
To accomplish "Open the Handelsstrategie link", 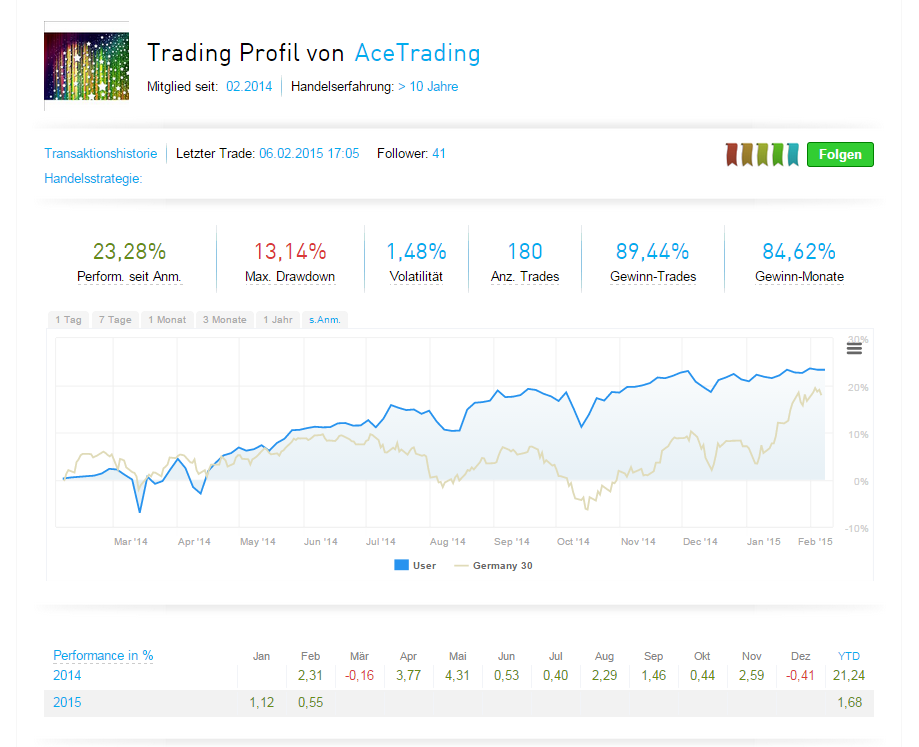I will pos(93,178).
